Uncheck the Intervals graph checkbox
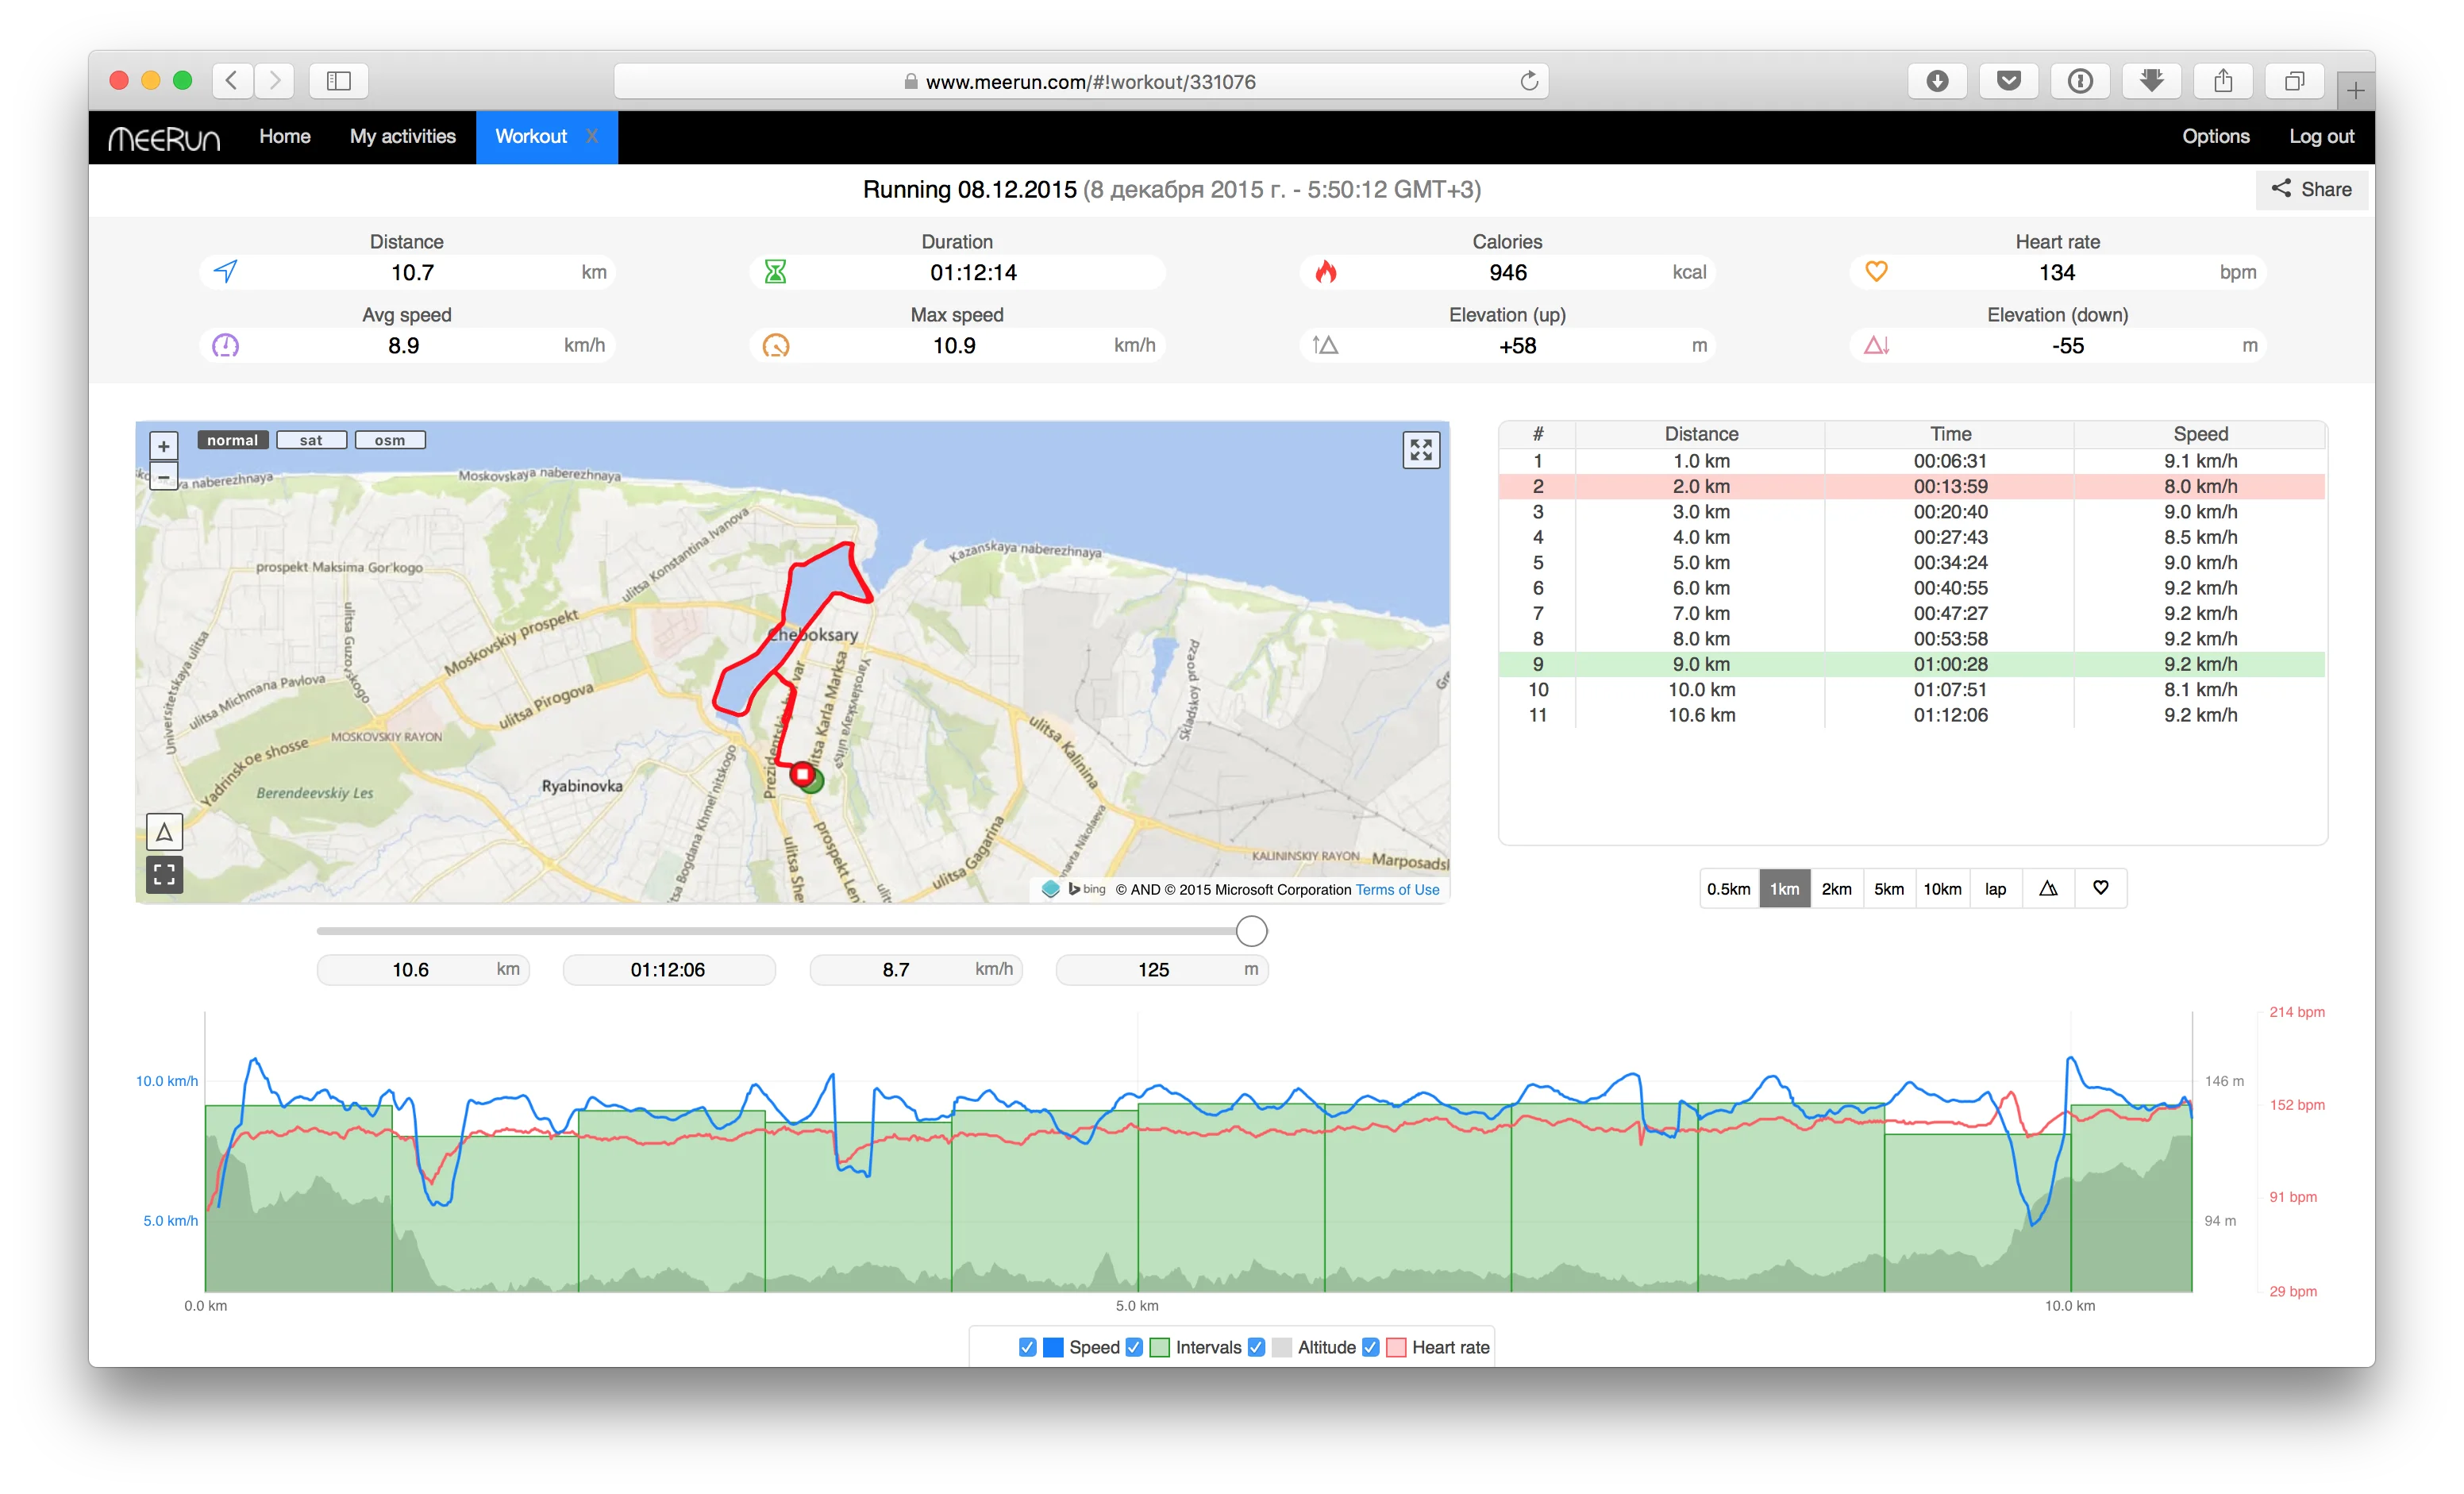2464x1494 pixels. (x=1134, y=1347)
